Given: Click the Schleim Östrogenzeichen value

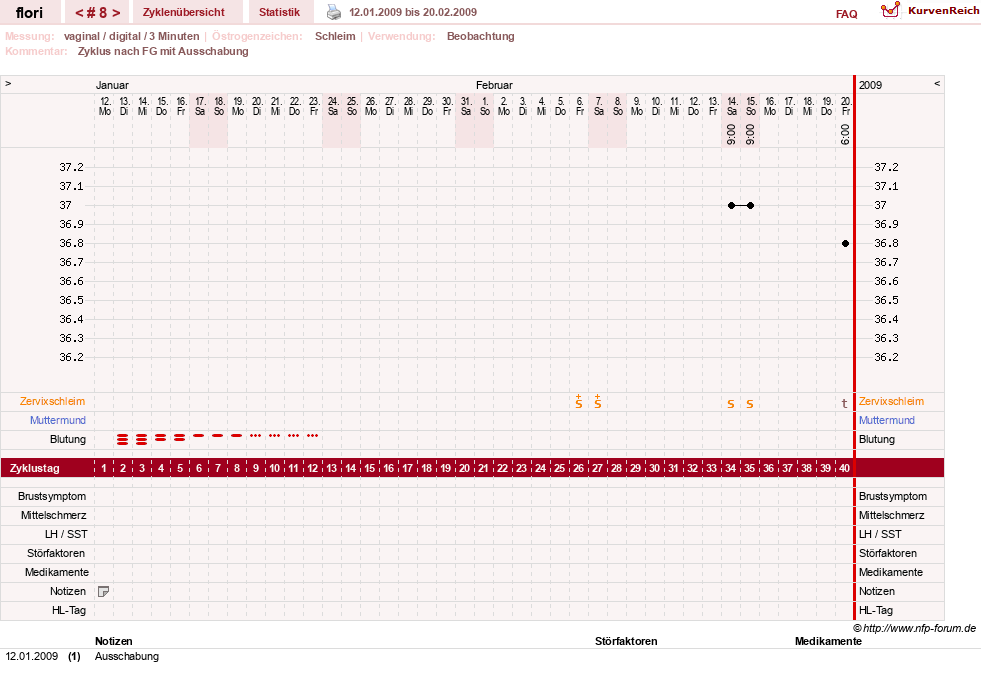Looking at the screenshot, I should (x=335, y=36).
